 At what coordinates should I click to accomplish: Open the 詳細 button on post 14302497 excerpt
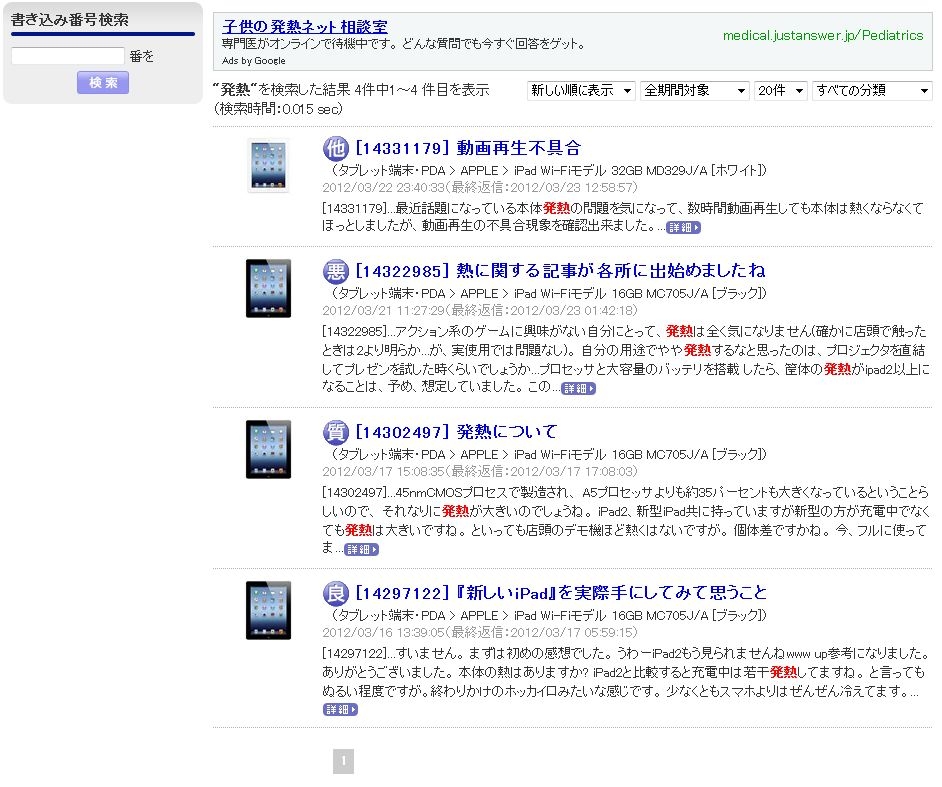tap(361, 549)
